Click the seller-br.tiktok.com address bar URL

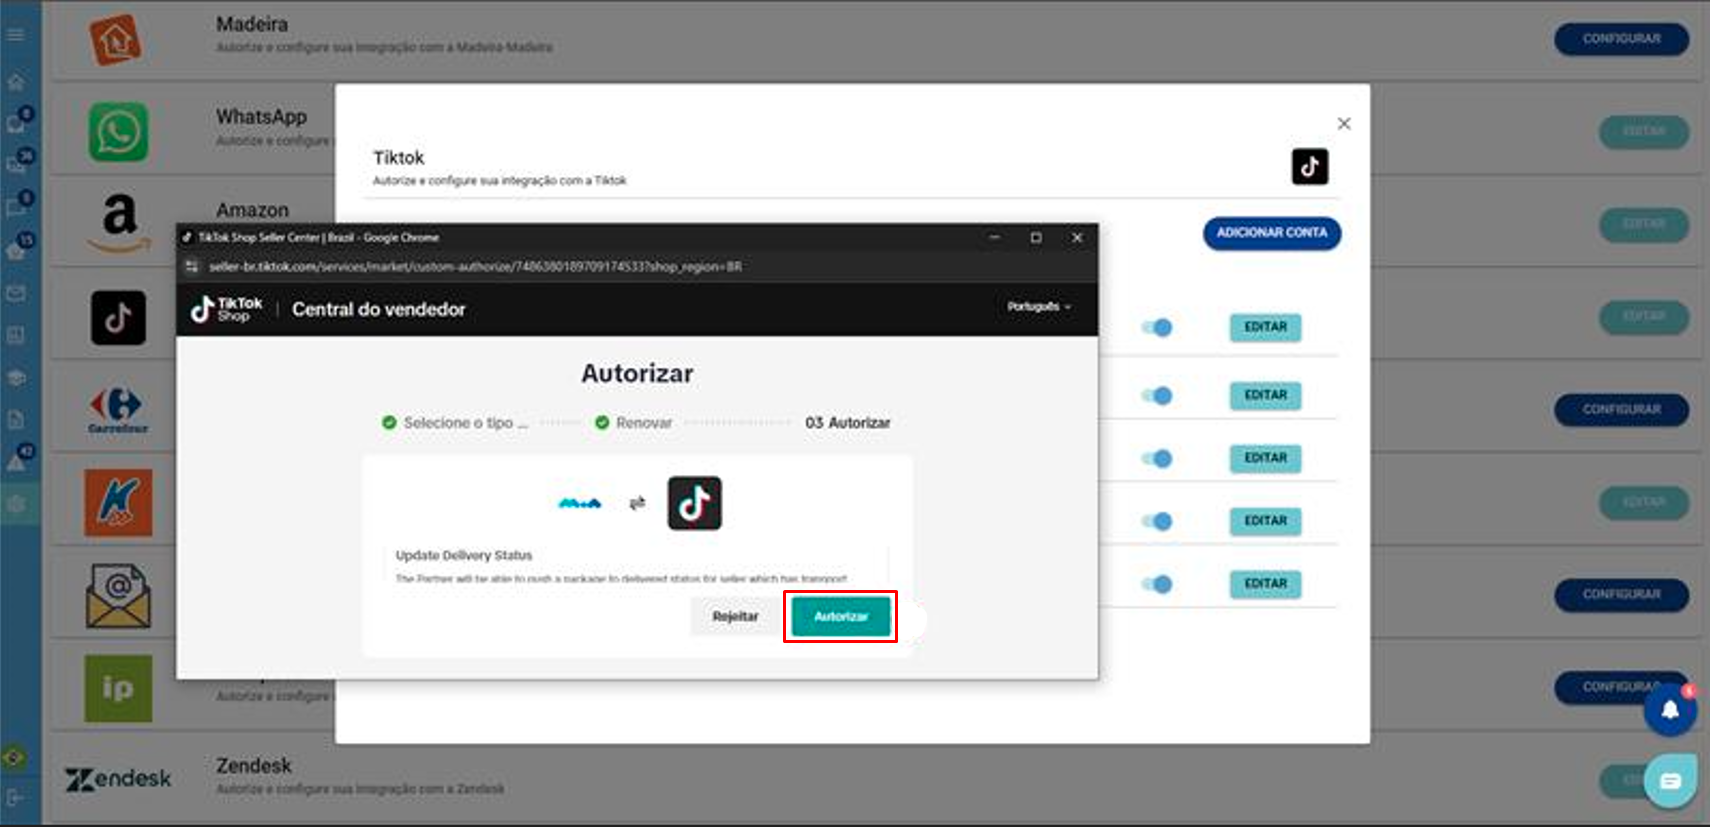[x=475, y=266]
